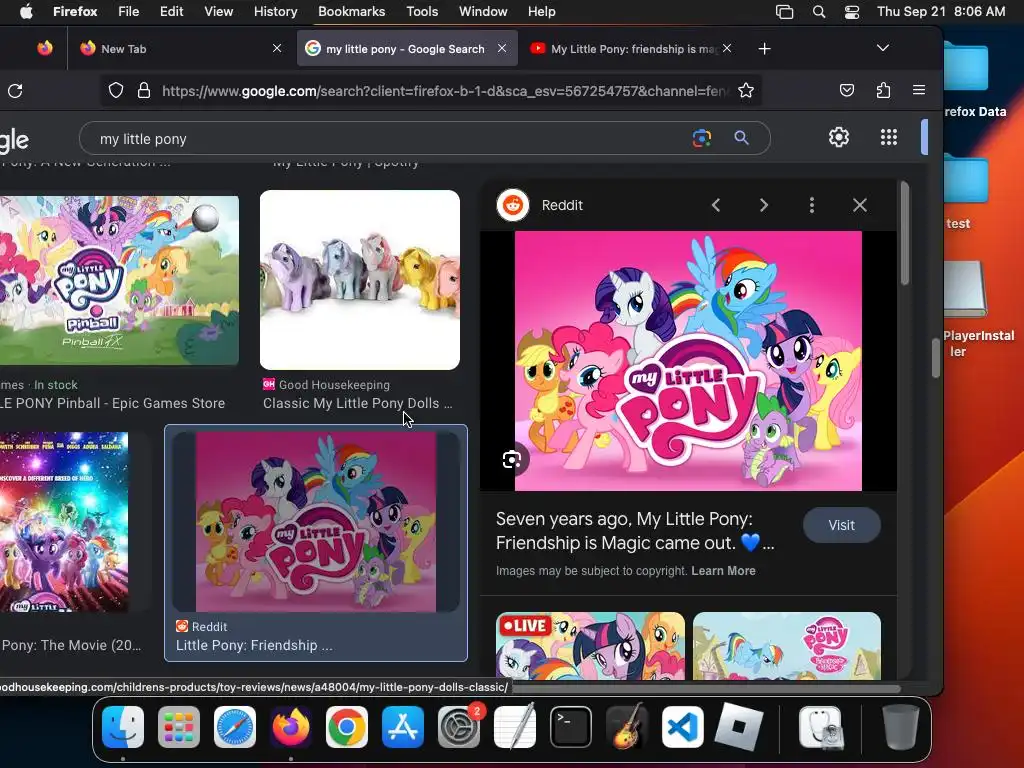Click the preview panel vertical scrollbar
1024x768 pixels.
[x=904, y=234]
